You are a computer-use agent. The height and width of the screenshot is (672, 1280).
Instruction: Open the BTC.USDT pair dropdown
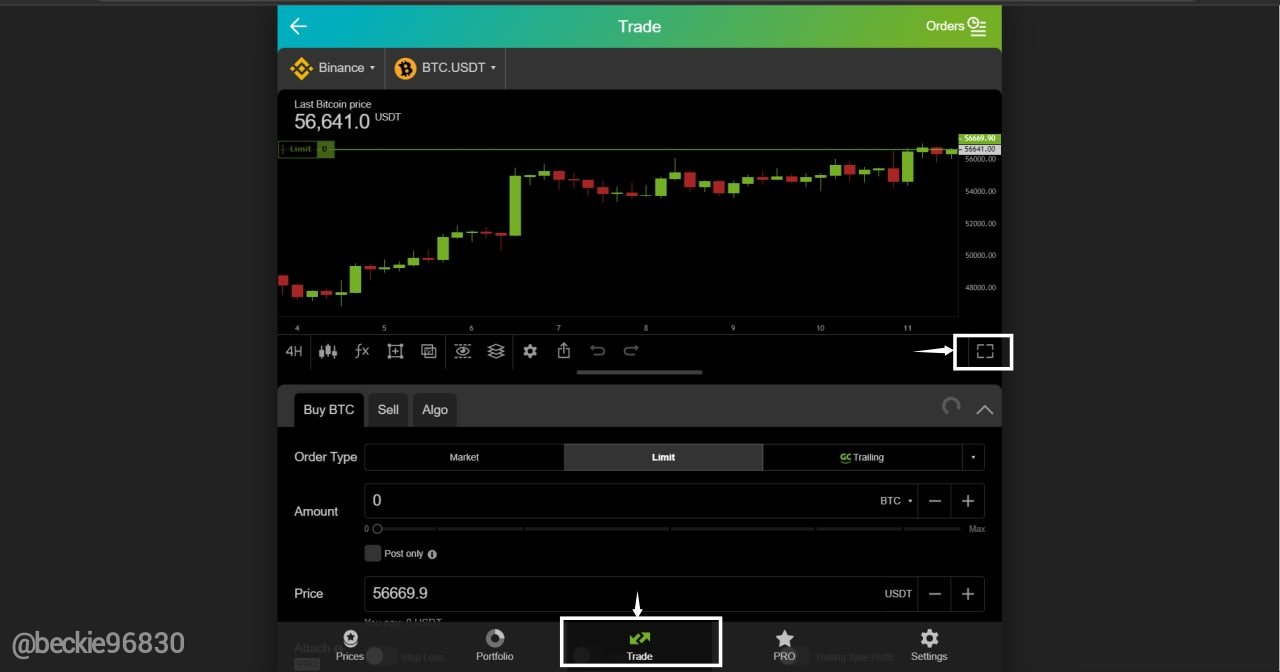[445, 68]
